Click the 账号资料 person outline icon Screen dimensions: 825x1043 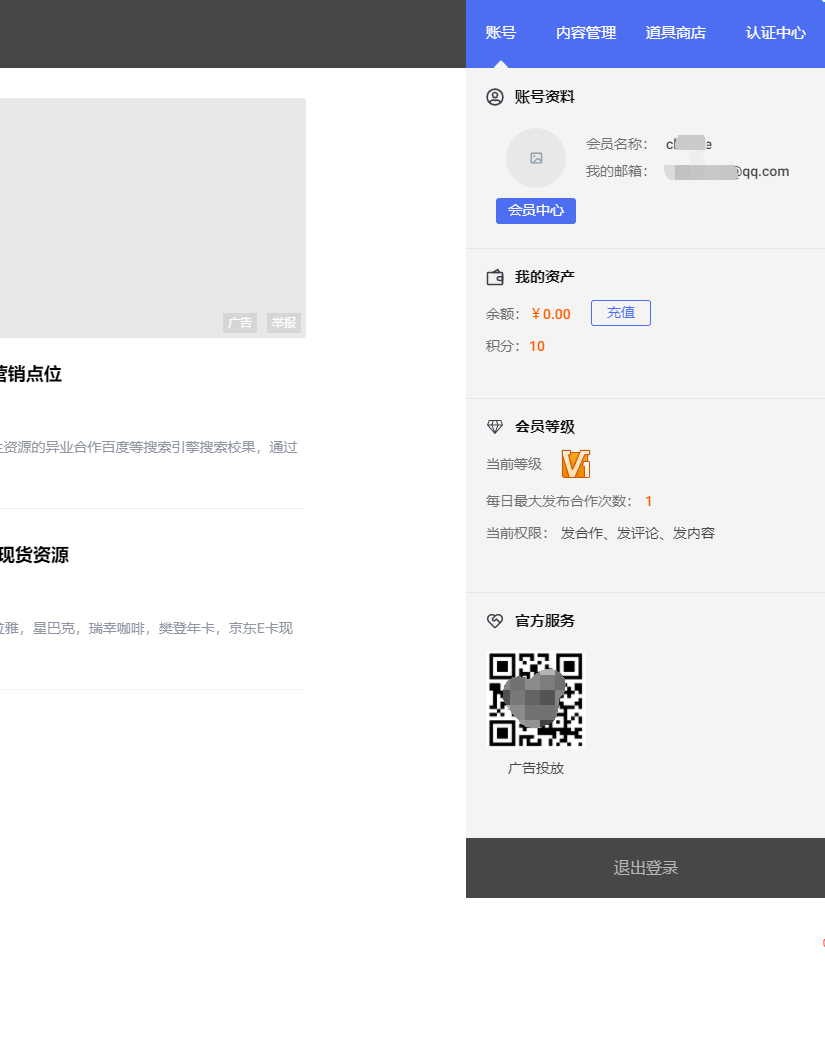494,97
